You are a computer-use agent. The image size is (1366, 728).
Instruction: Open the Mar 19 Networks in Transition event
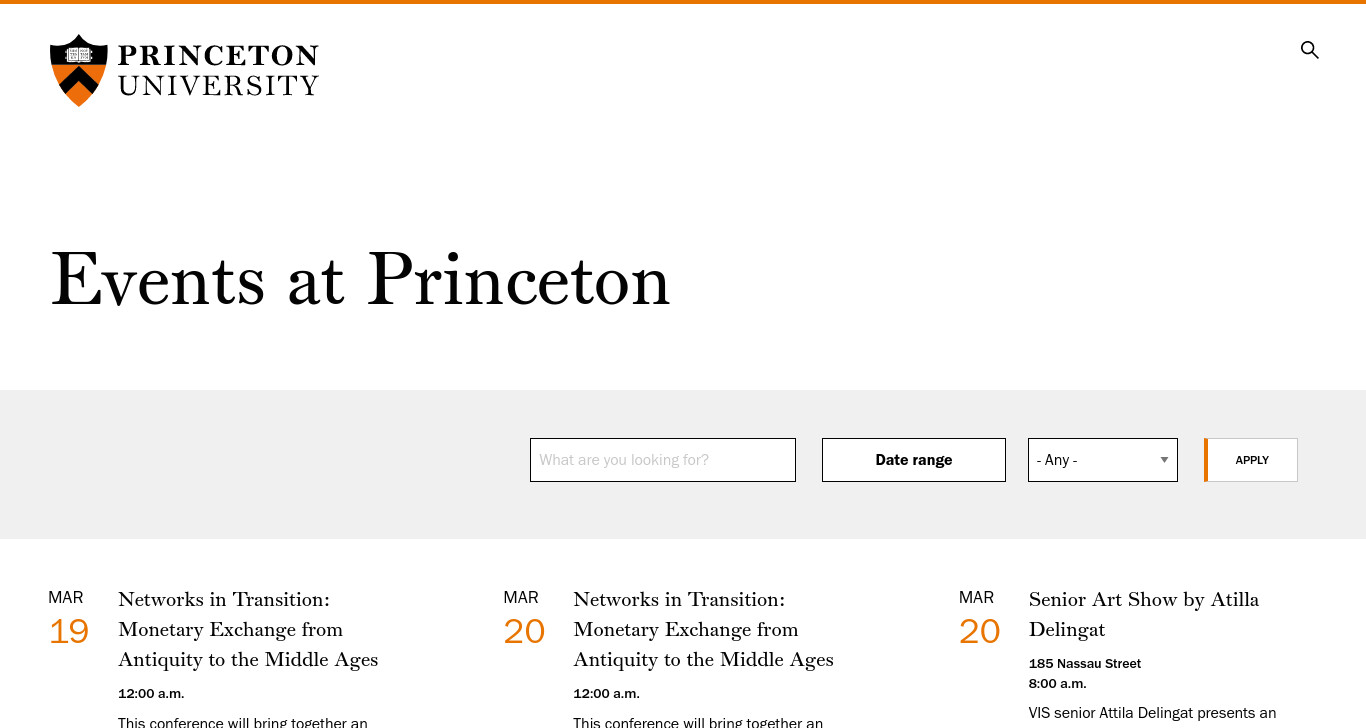tap(248, 629)
